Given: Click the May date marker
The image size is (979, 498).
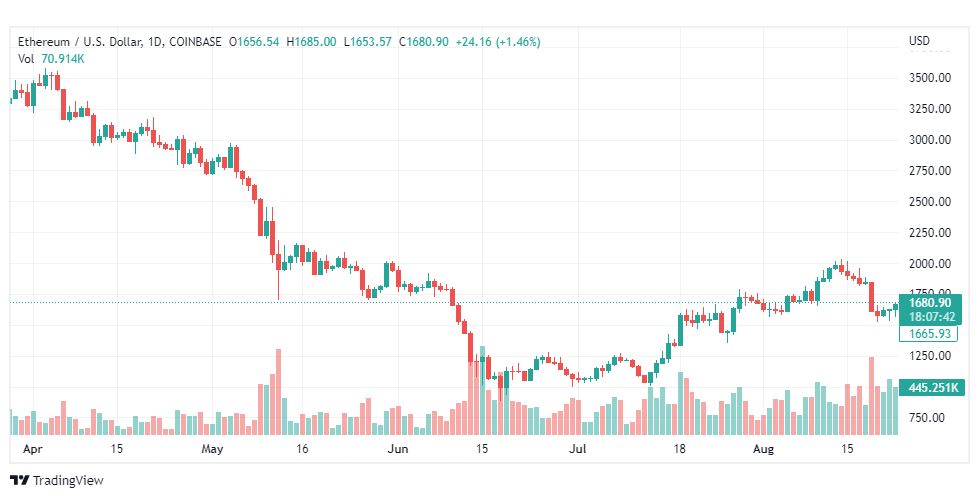Looking at the screenshot, I should (212, 449).
